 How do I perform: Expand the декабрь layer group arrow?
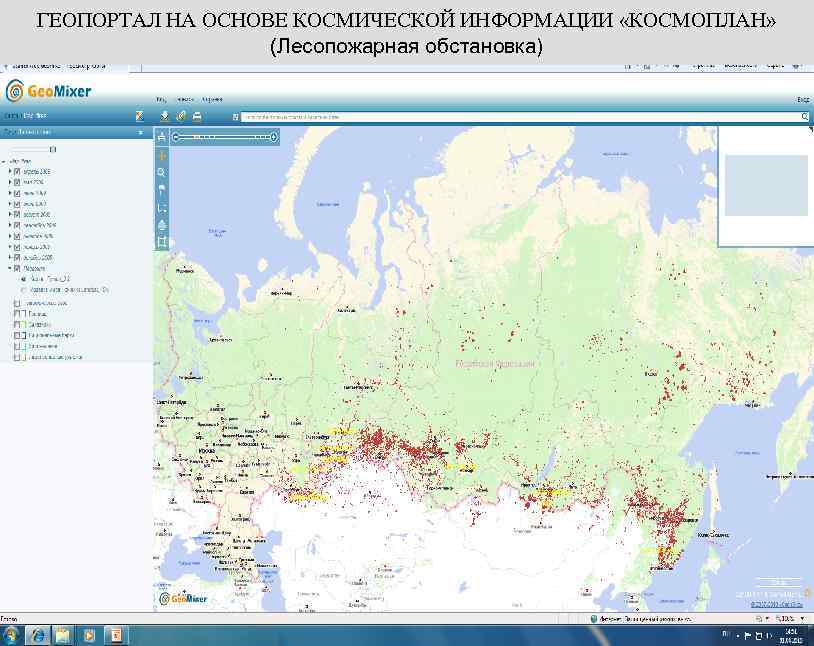[10, 258]
